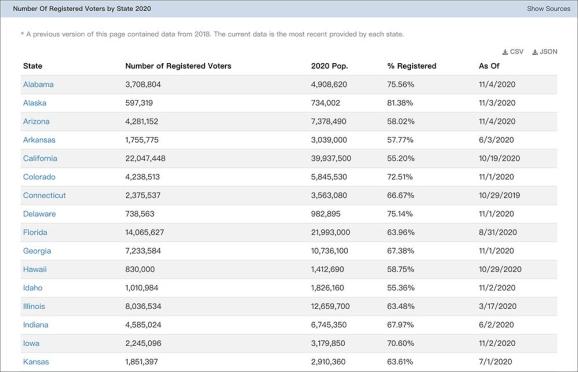This screenshot has width=578, height=372.
Task: Open the Connecticut state link
Action: [44, 195]
